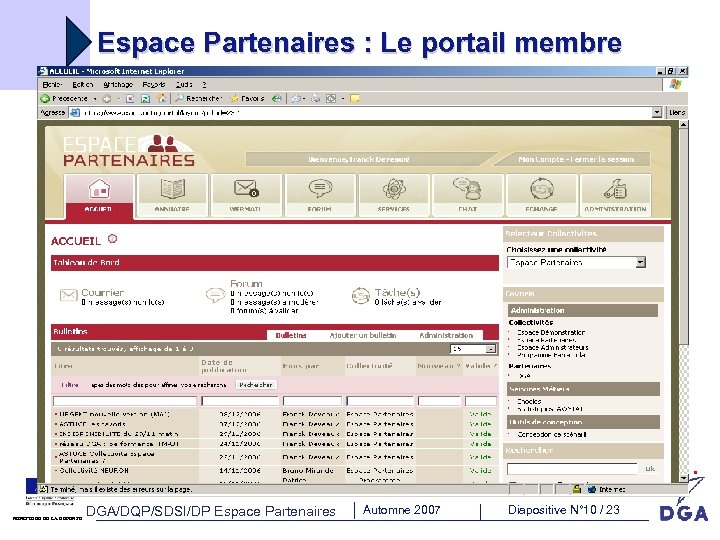The image size is (720, 540).
Task: Click the browser Forward arrow icon
Action: 107,98
